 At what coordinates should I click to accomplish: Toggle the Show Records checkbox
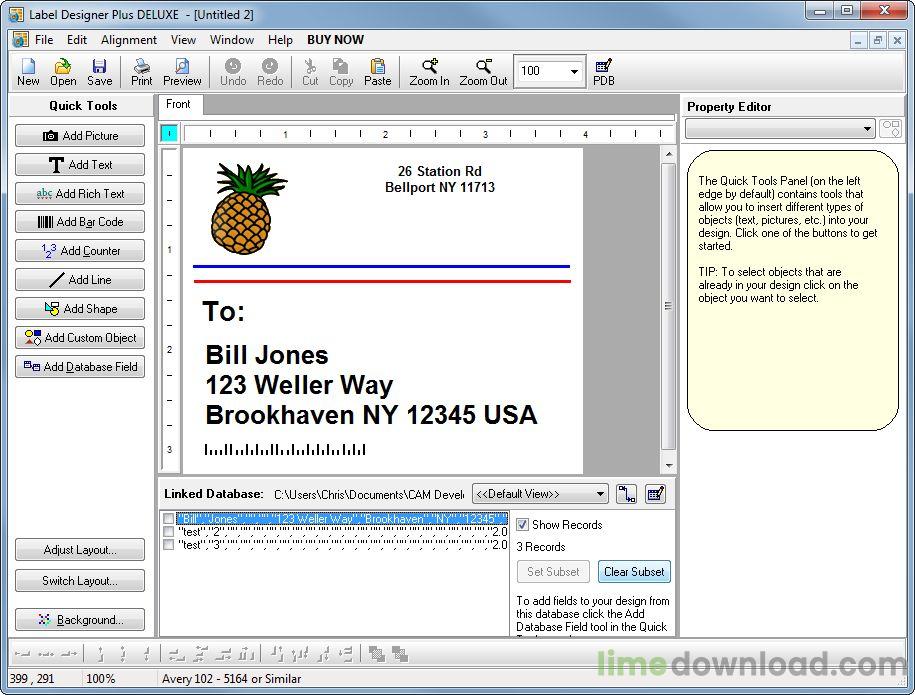tap(523, 524)
